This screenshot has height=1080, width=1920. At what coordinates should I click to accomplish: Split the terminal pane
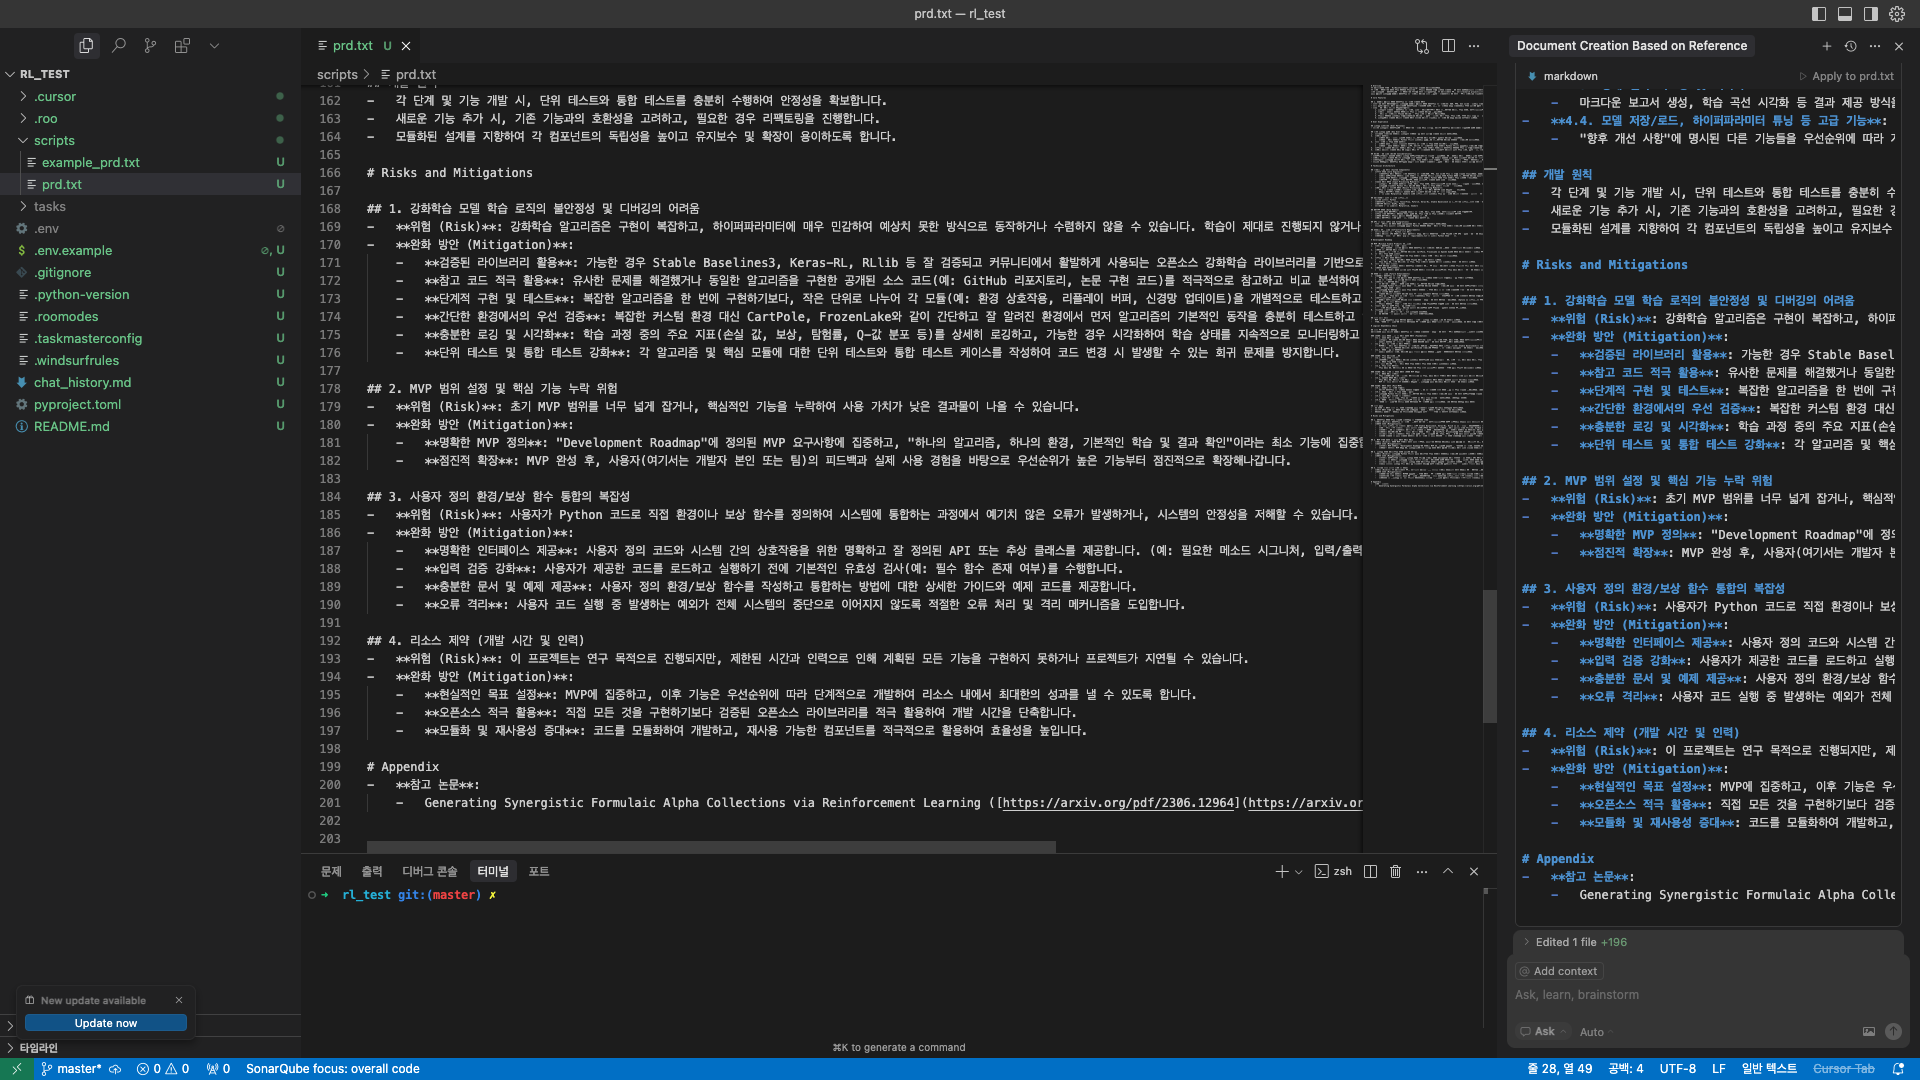pyautogui.click(x=1370, y=872)
